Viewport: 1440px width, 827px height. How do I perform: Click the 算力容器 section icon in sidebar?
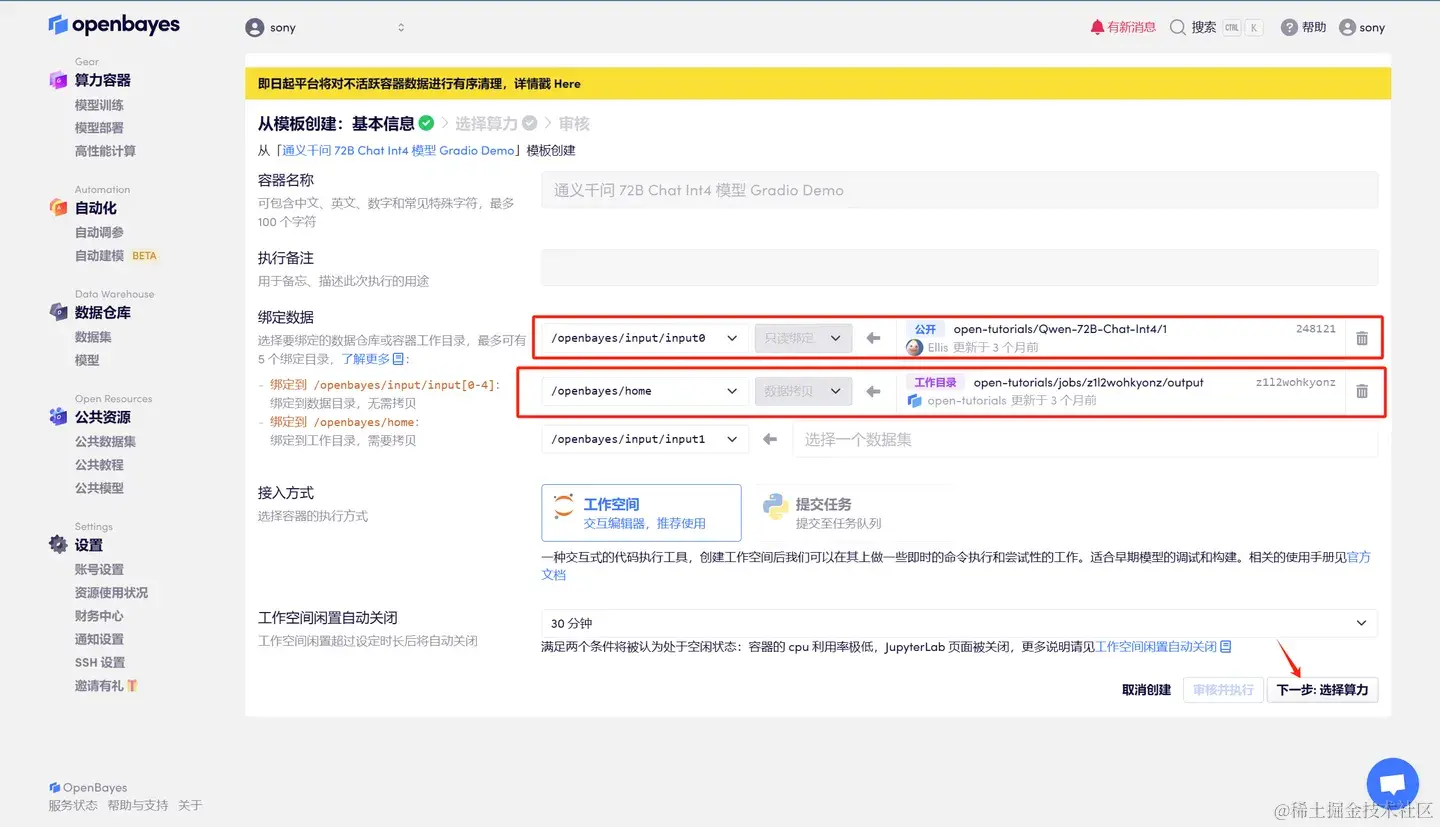coord(58,80)
